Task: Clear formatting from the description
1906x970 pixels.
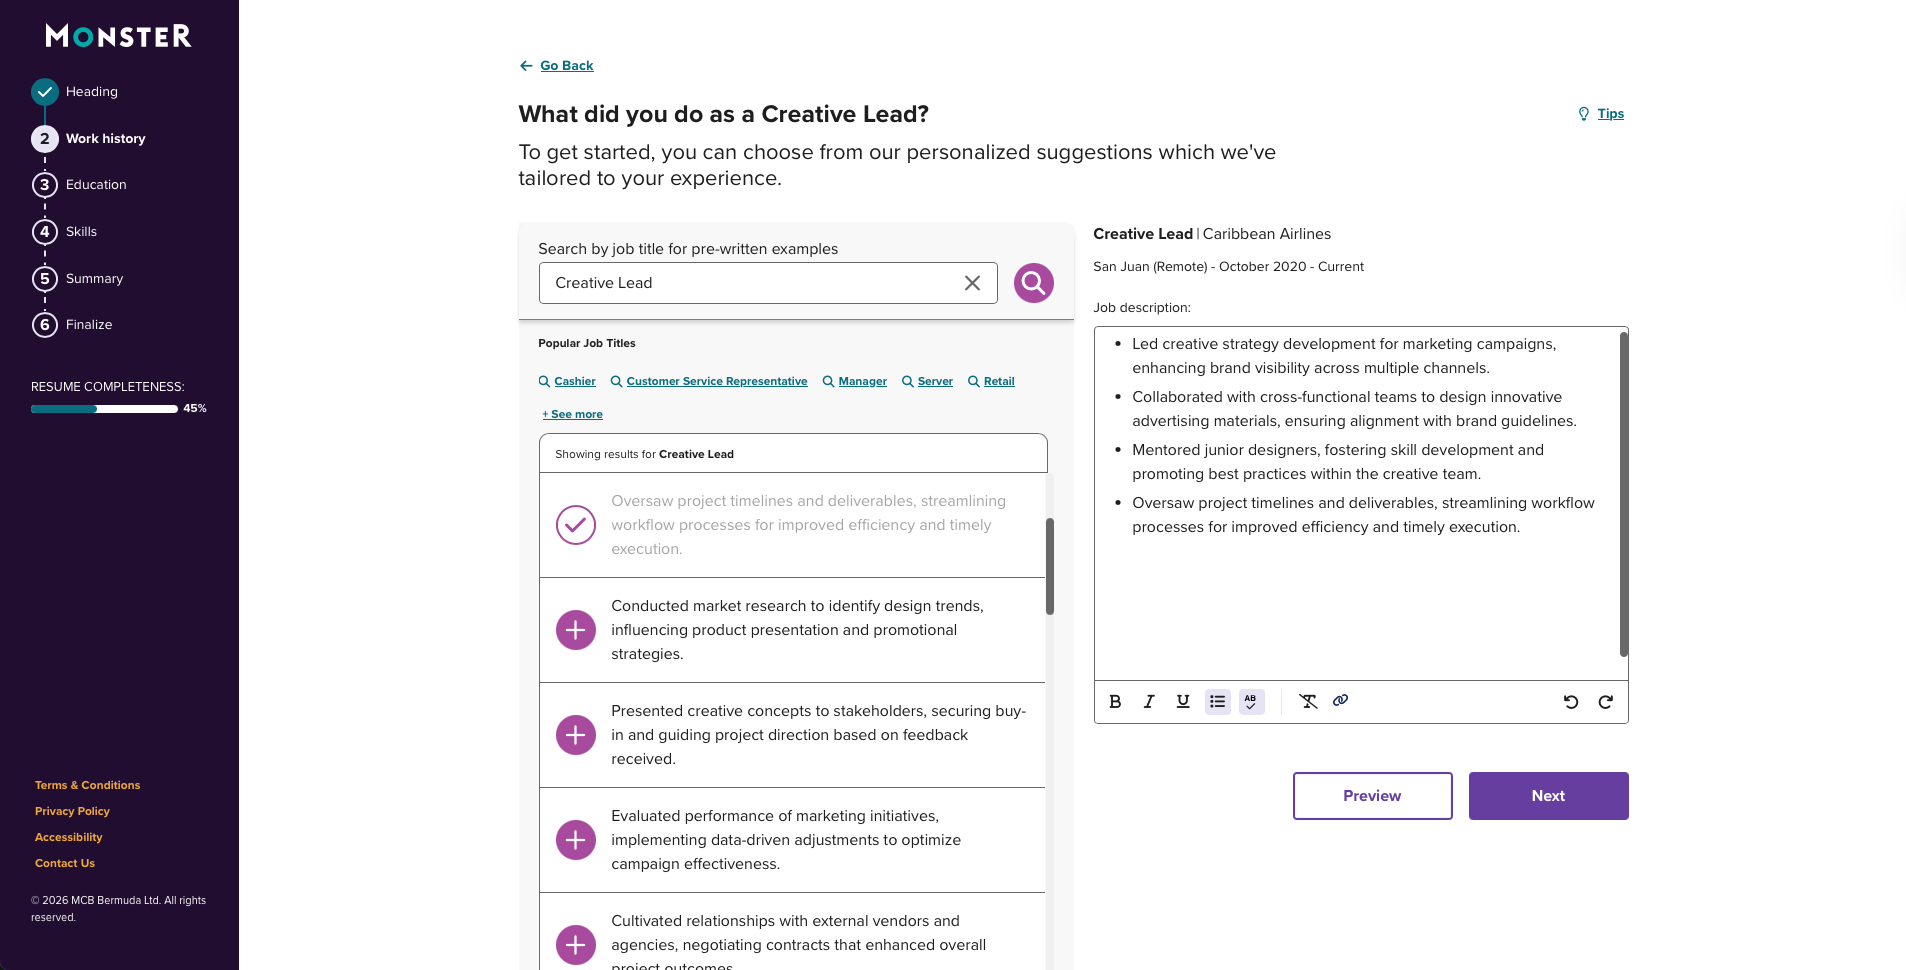Action: pyautogui.click(x=1308, y=701)
